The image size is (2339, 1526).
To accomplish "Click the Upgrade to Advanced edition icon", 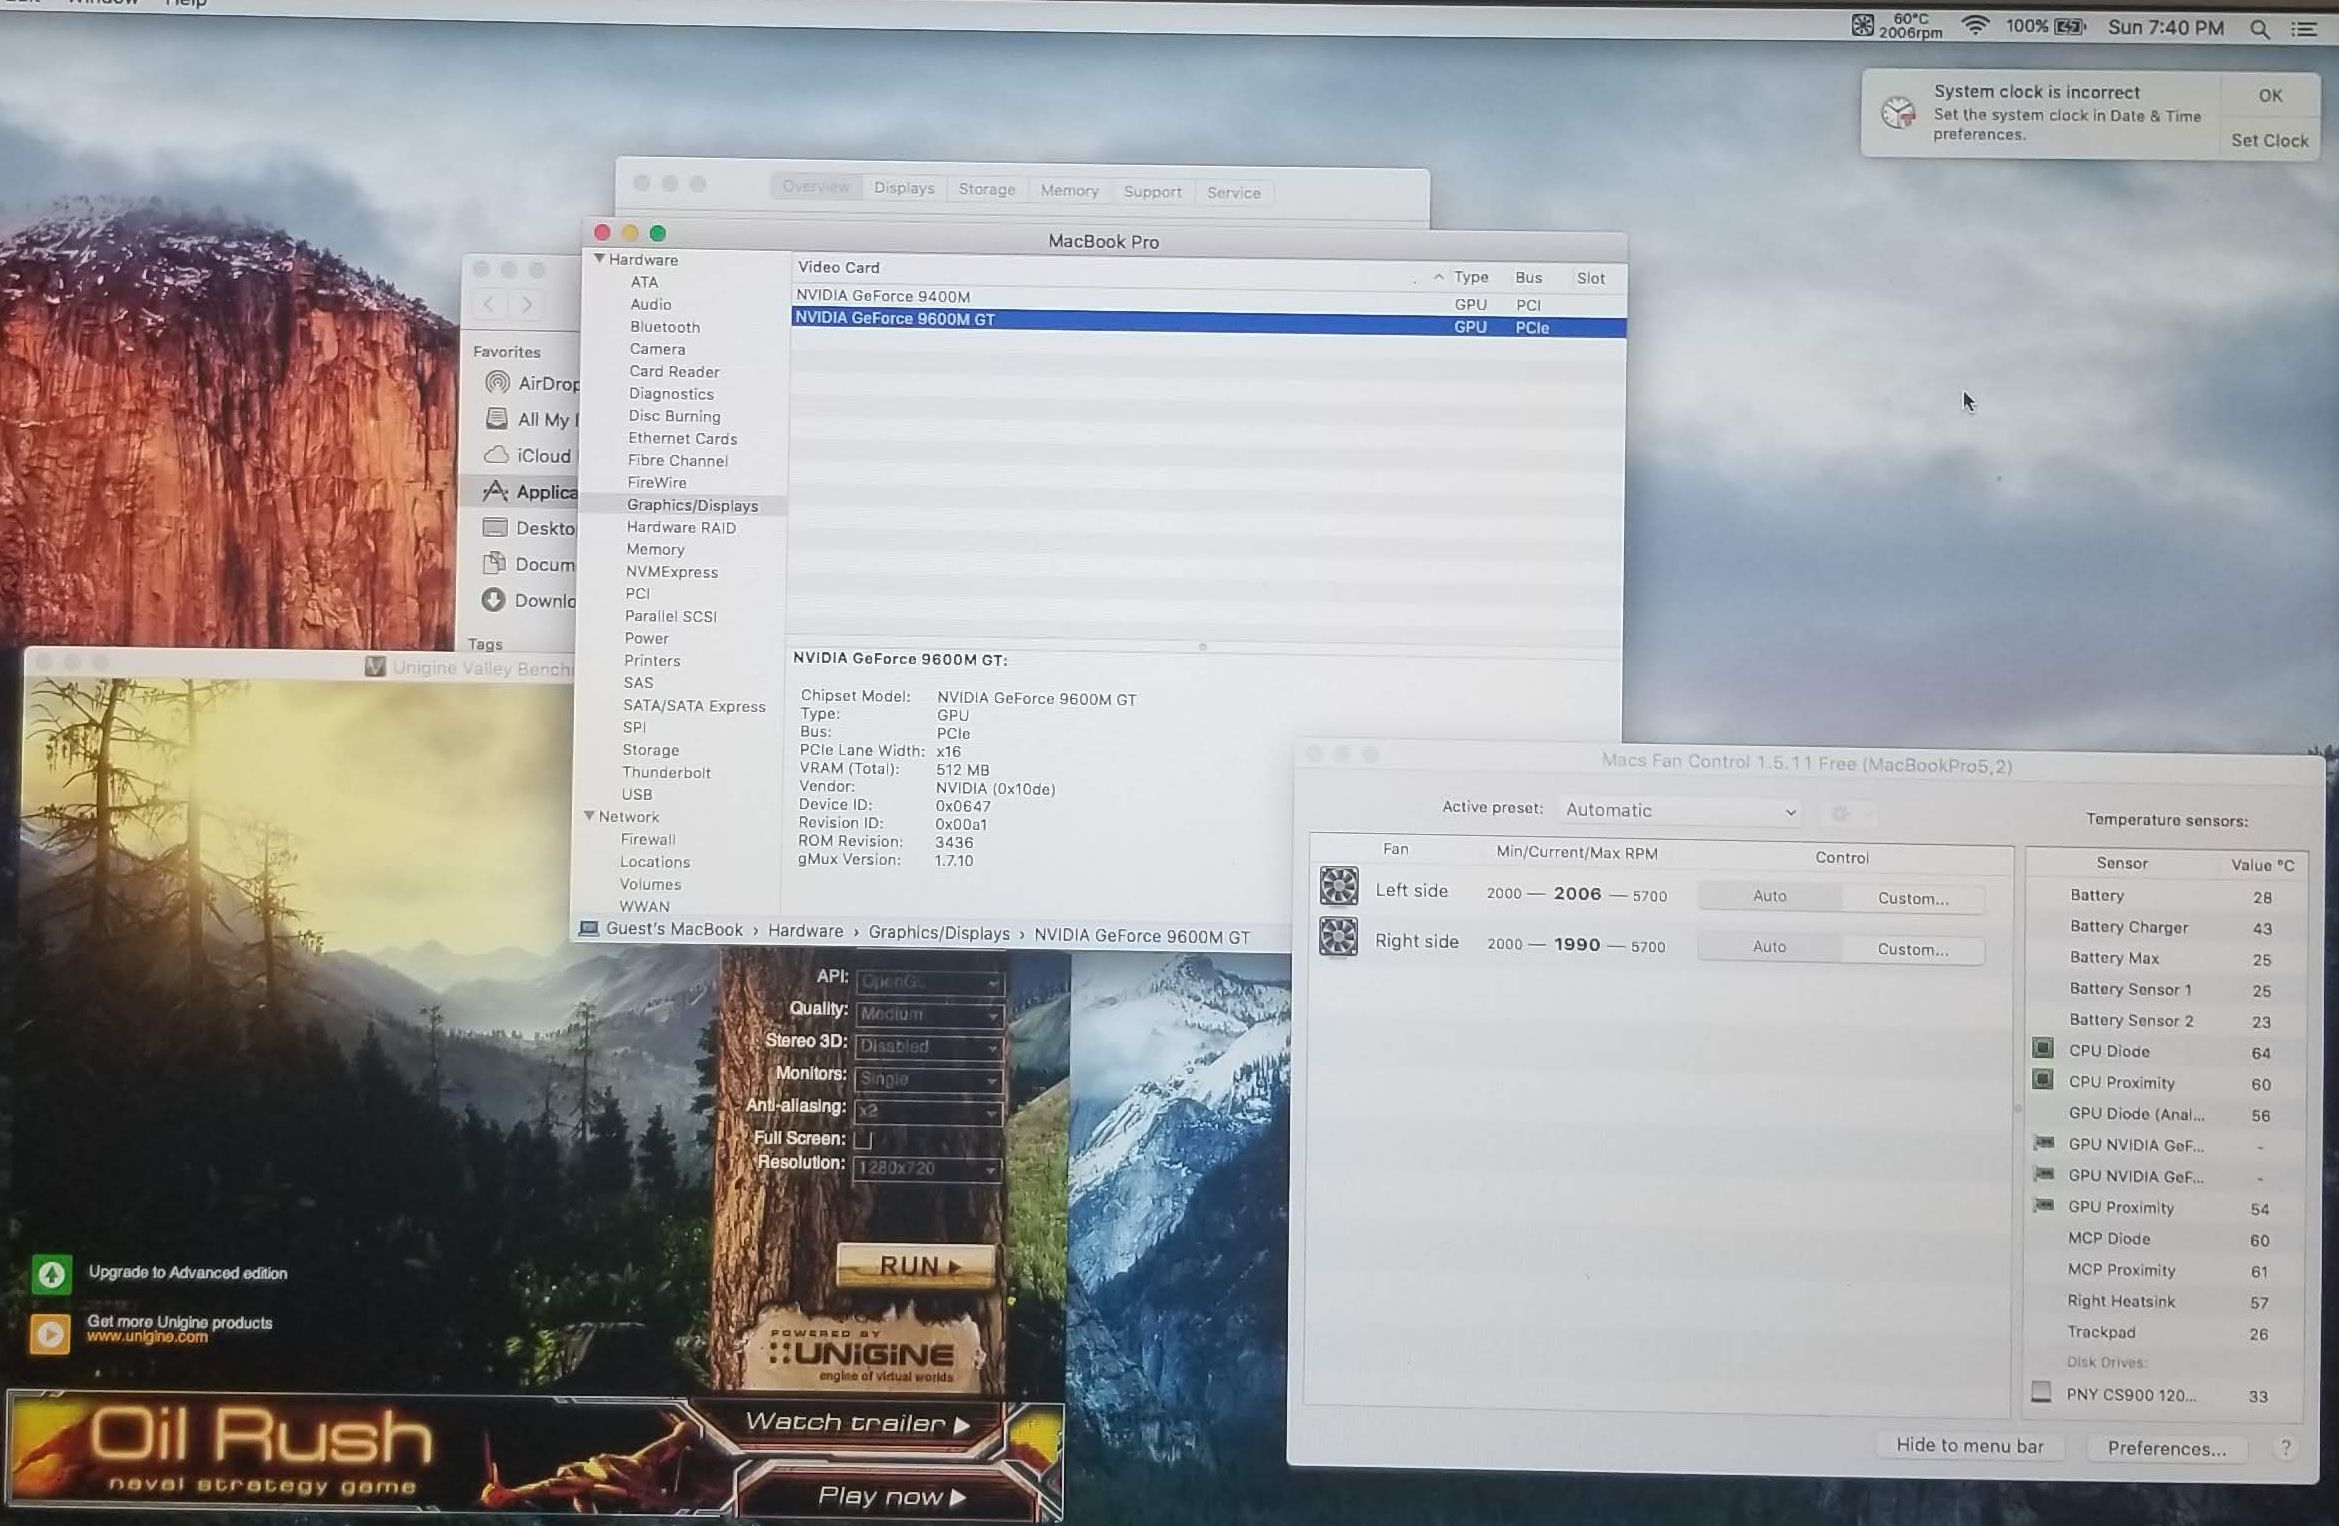I will (x=51, y=1274).
